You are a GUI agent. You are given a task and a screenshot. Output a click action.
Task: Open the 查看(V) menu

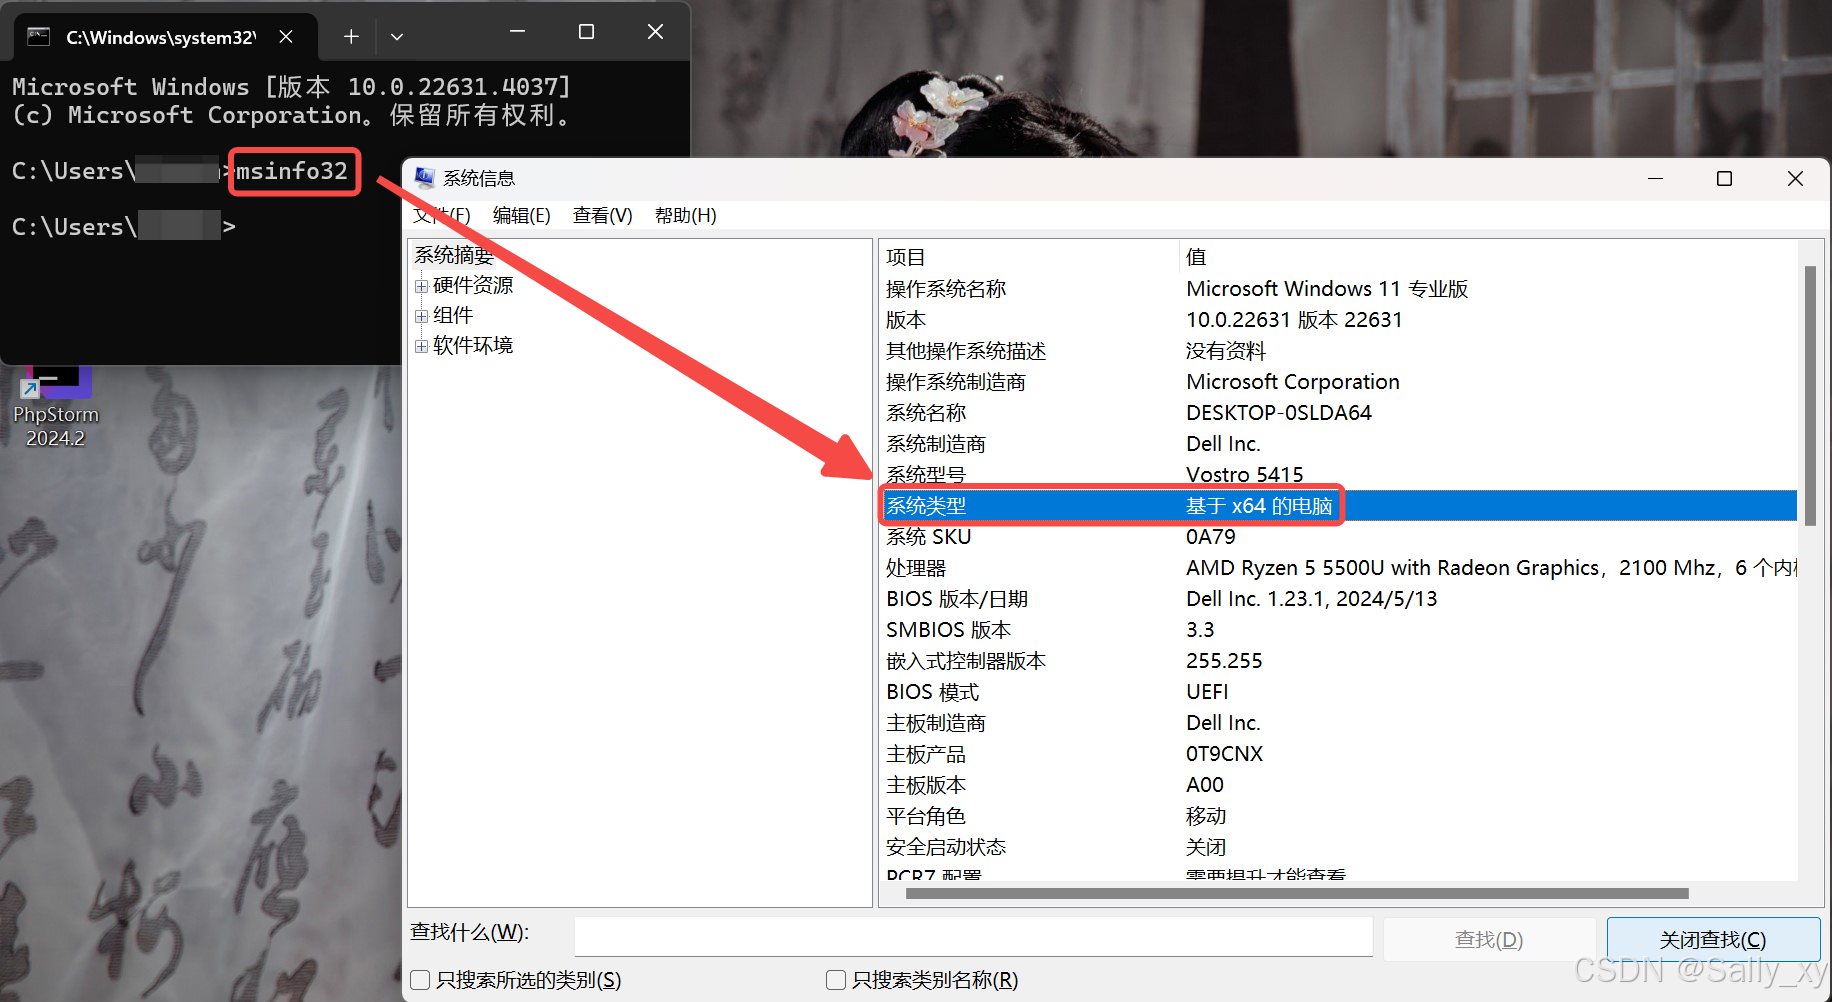602,215
